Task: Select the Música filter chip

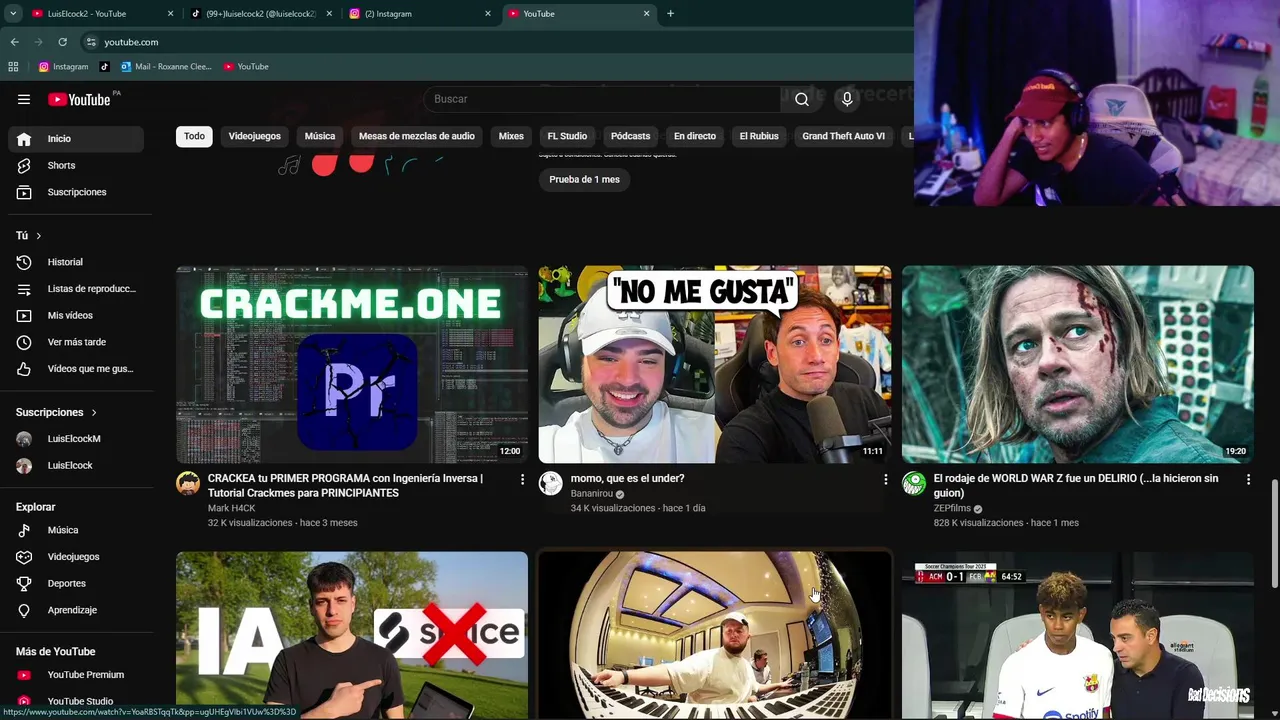Action: (x=320, y=136)
